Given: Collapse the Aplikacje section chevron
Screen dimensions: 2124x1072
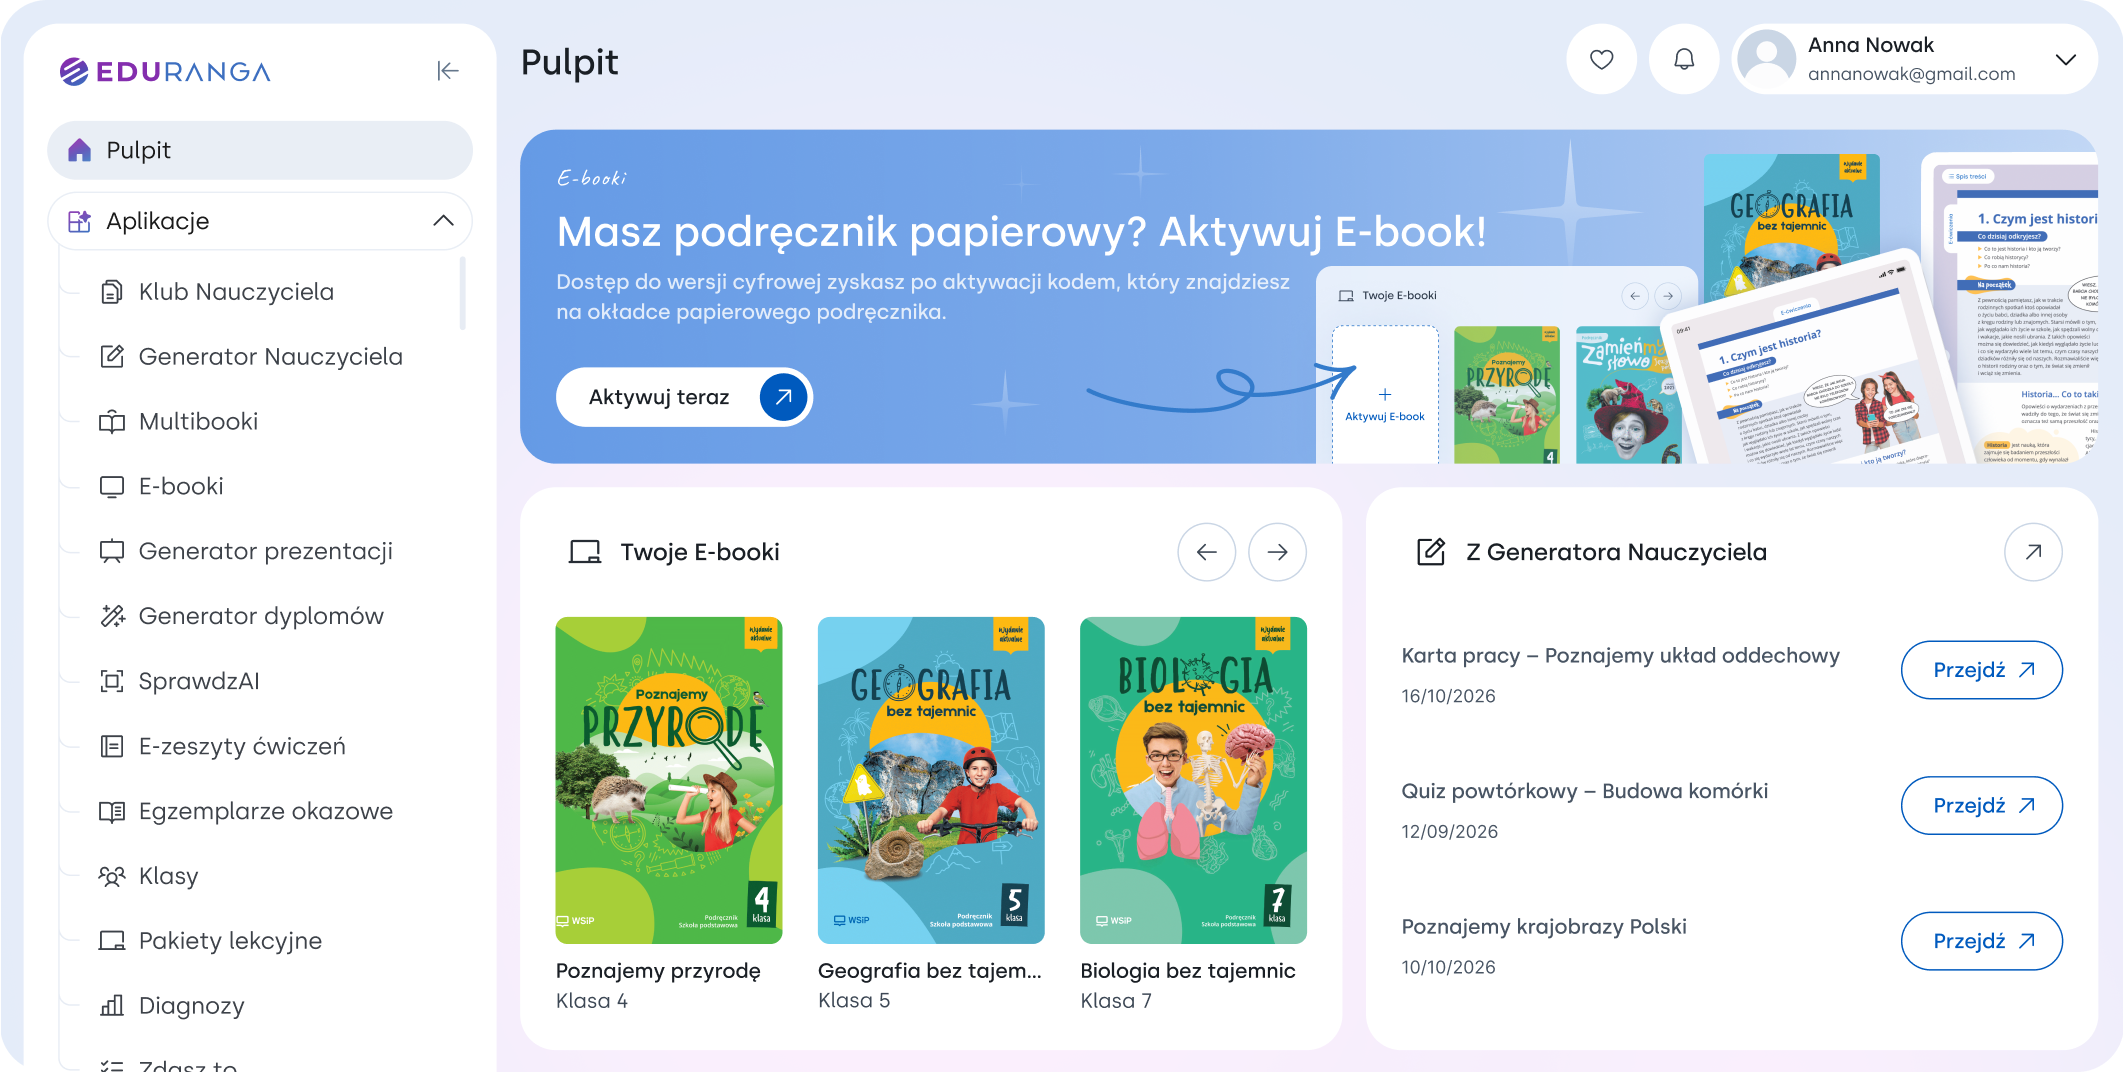Looking at the screenshot, I should [x=443, y=221].
